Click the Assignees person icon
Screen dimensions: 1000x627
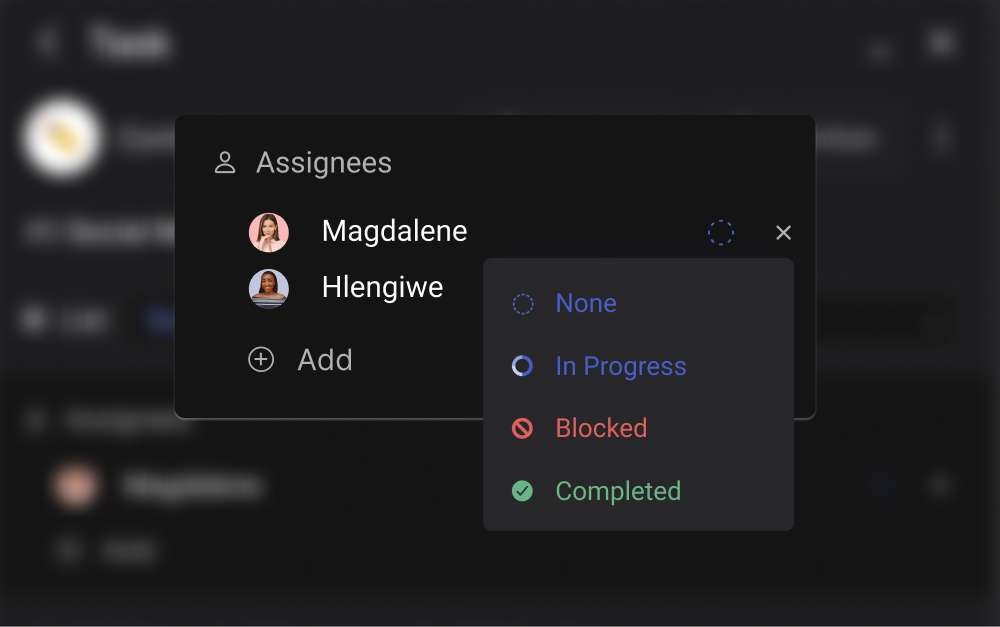tap(226, 161)
